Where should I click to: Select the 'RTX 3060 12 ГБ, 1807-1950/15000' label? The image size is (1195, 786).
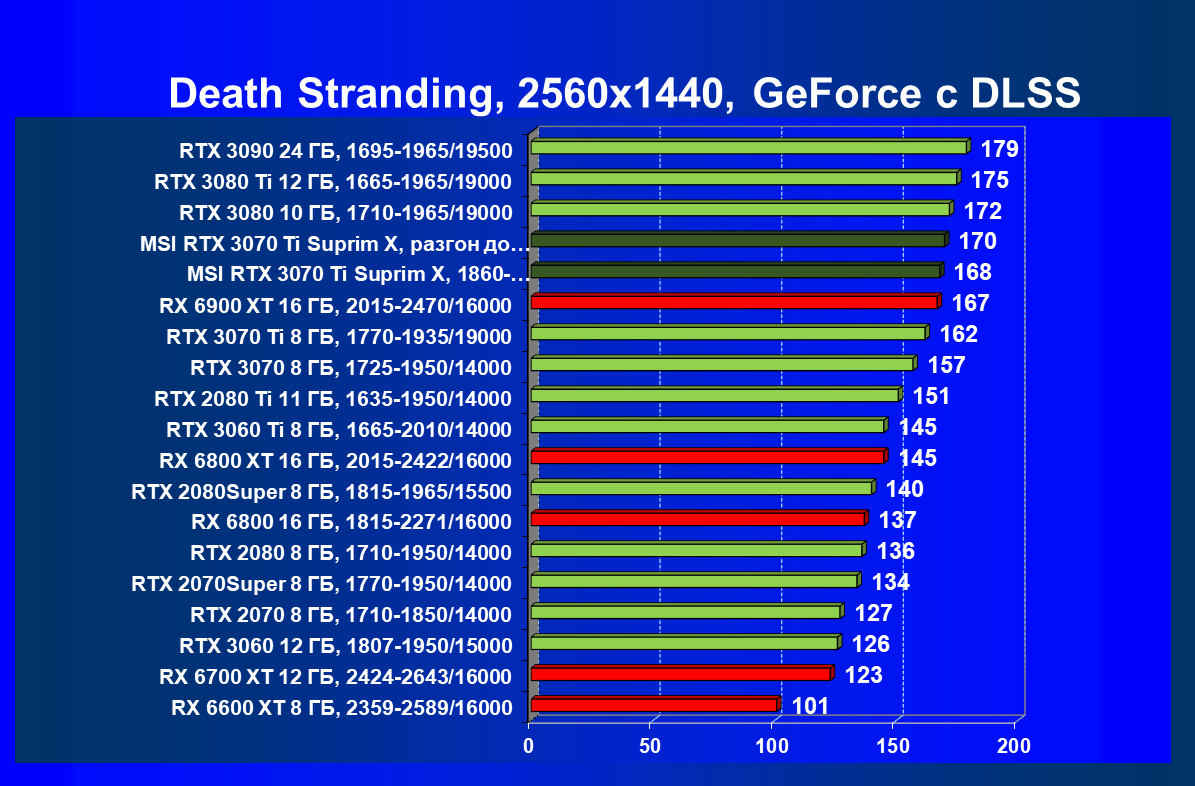click(346, 646)
